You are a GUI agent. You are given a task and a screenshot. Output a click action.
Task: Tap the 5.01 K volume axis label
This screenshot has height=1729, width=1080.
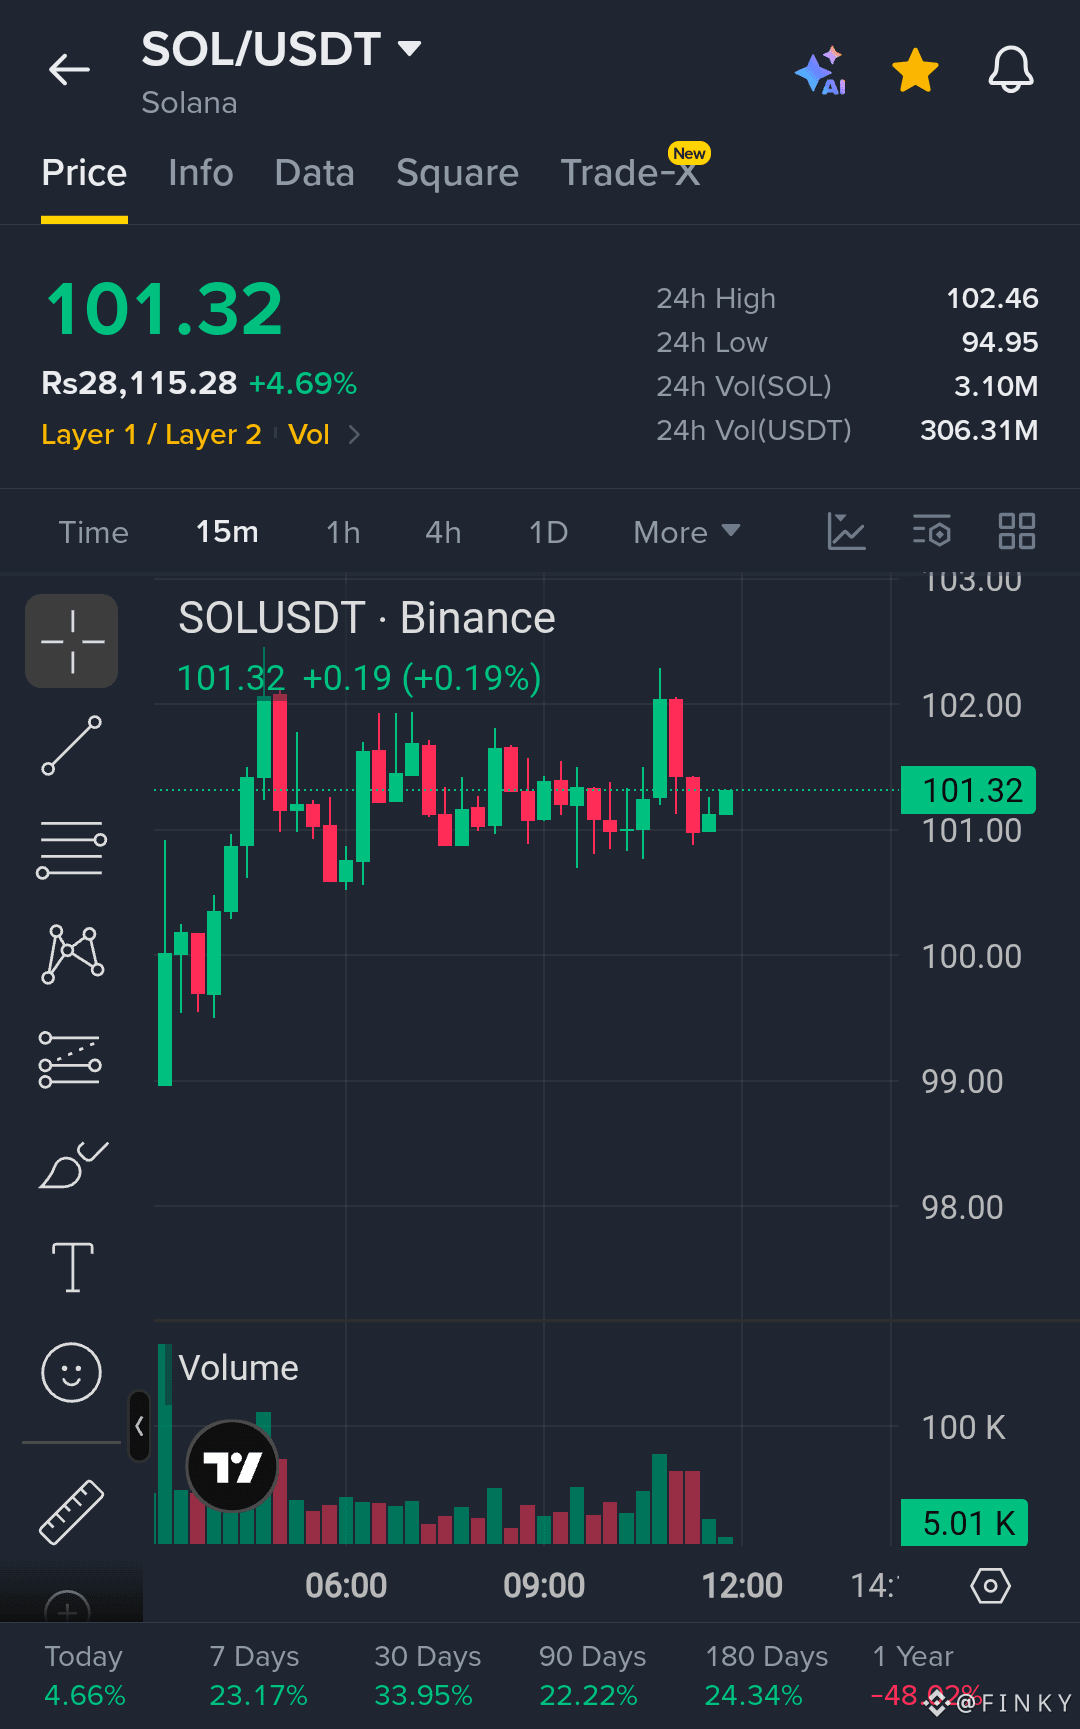point(965,1523)
